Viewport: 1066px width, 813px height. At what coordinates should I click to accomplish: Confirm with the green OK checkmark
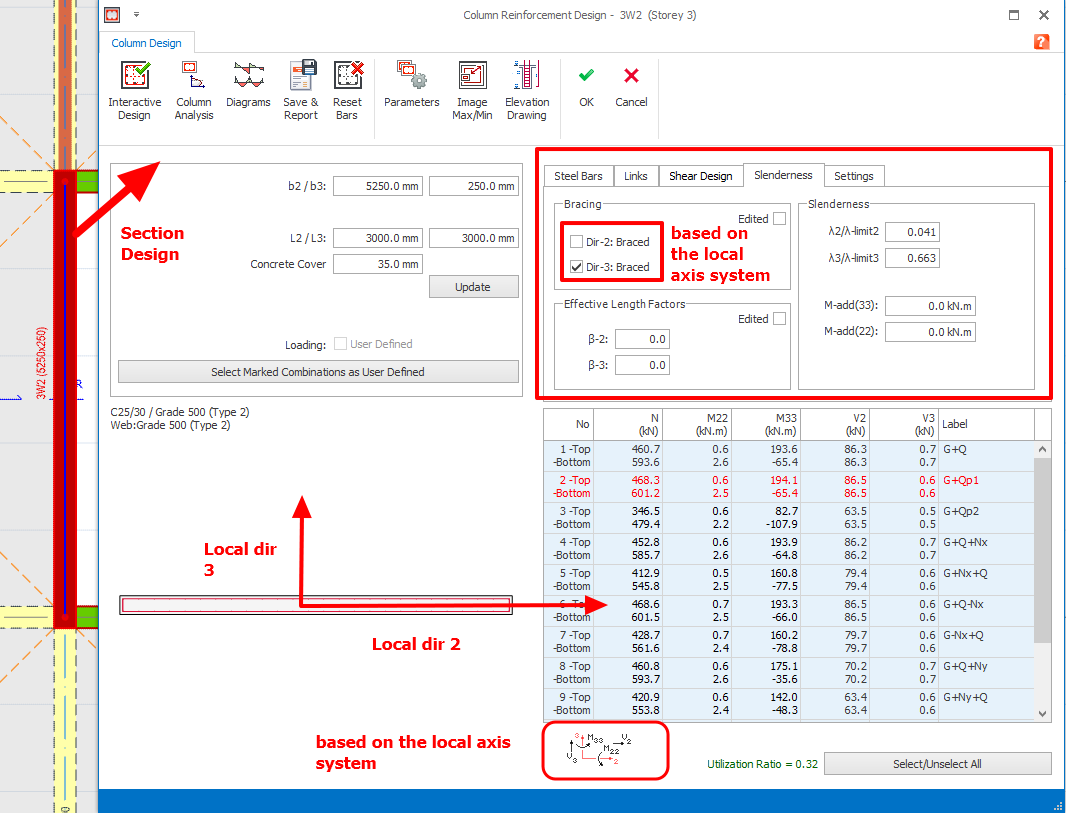586,76
